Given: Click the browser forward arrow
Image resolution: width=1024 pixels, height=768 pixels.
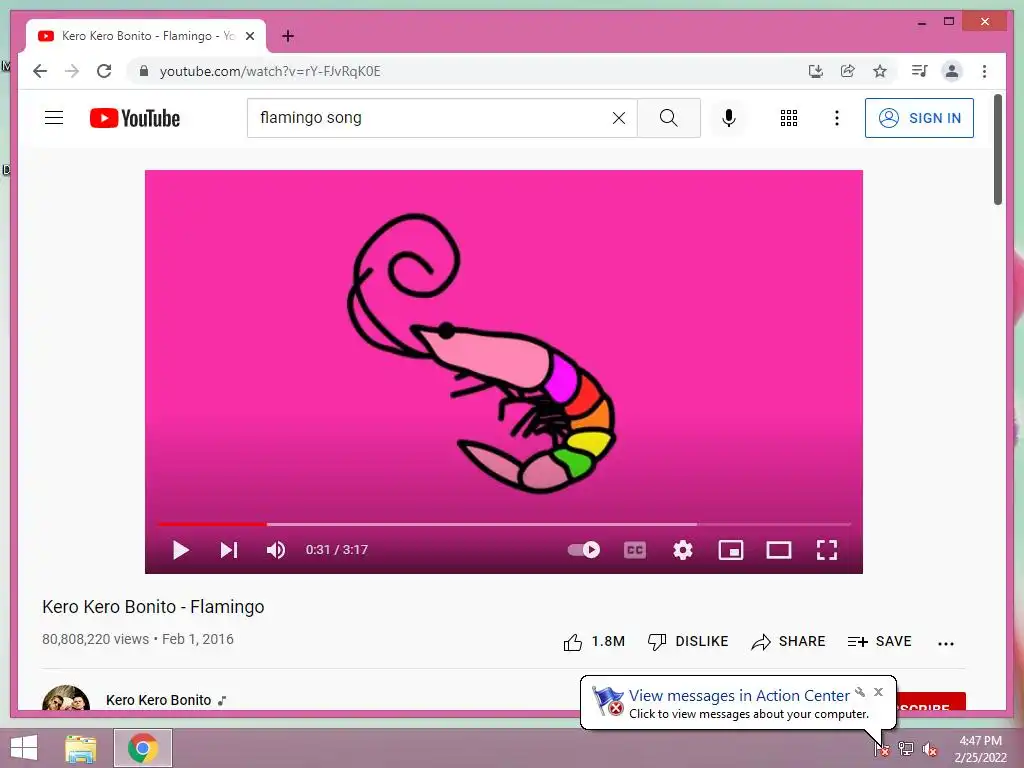Looking at the screenshot, I should (x=72, y=71).
